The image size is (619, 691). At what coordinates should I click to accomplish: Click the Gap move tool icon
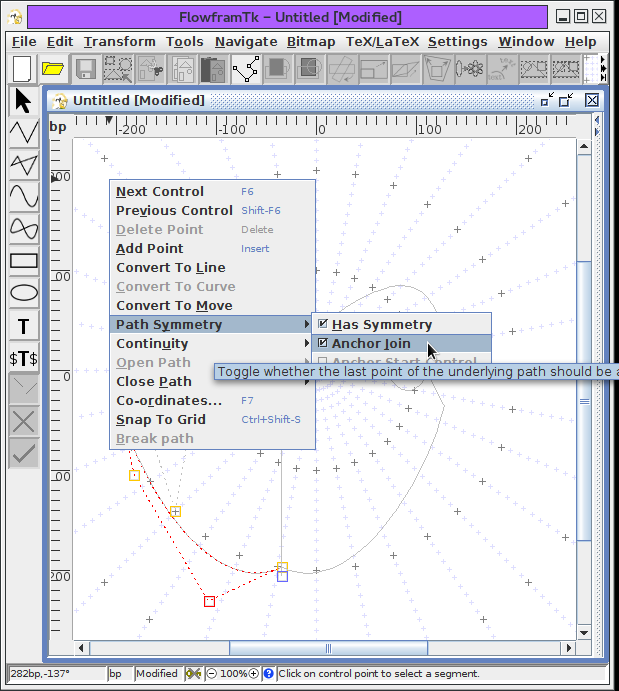(x=24, y=390)
